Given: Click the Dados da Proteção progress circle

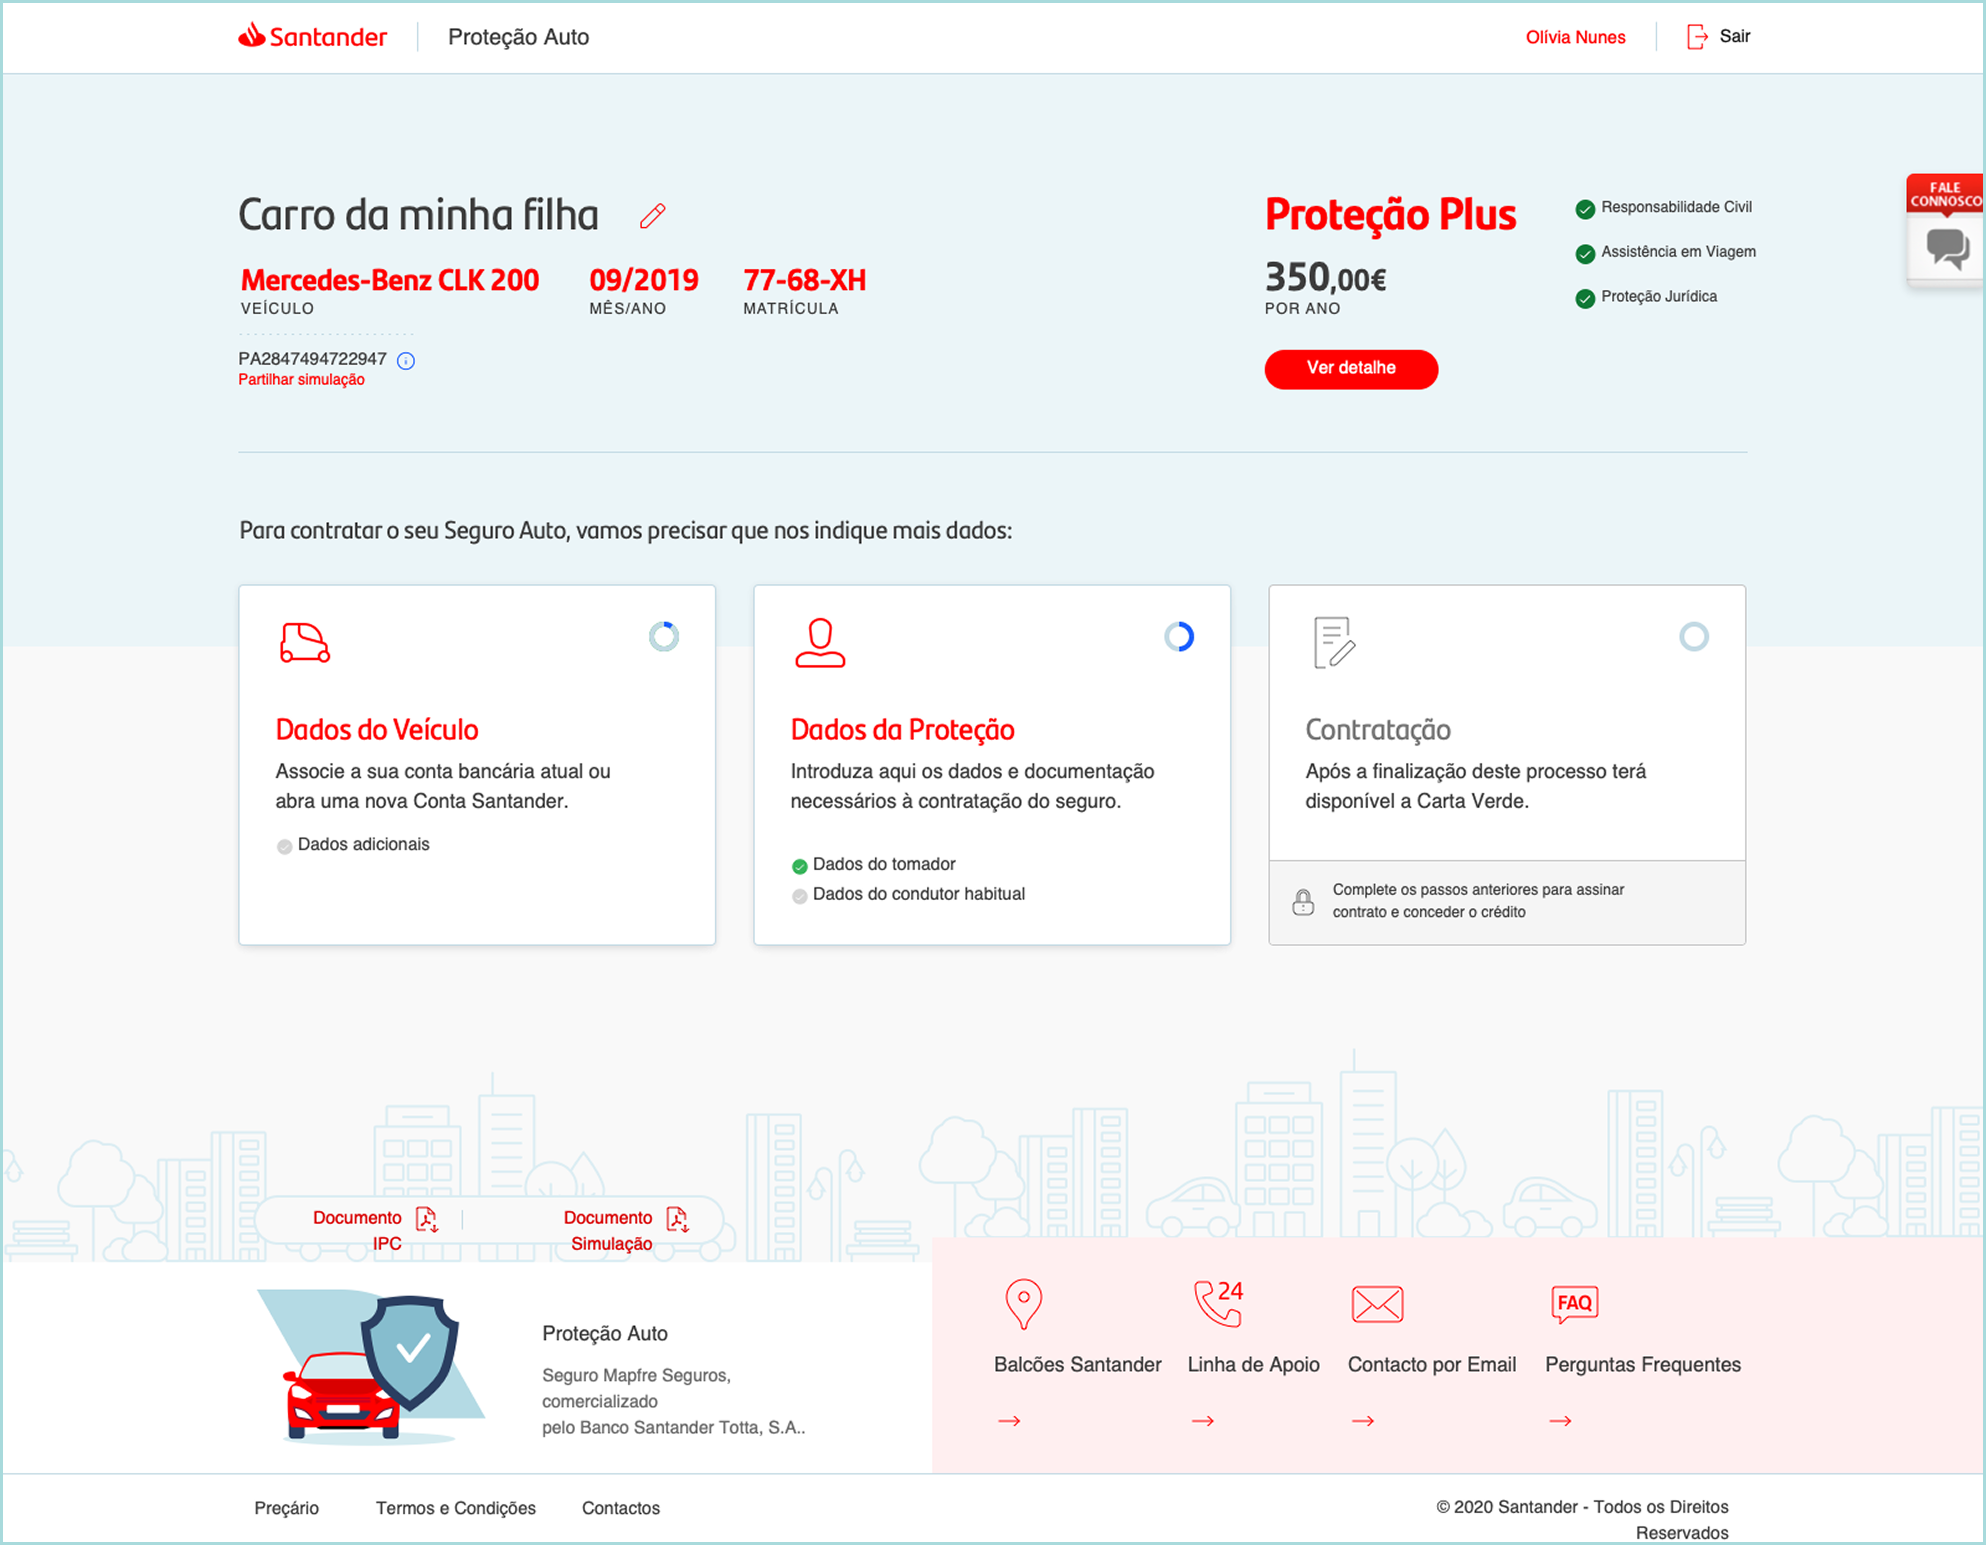Looking at the screenshot, I should (1179, 637).
